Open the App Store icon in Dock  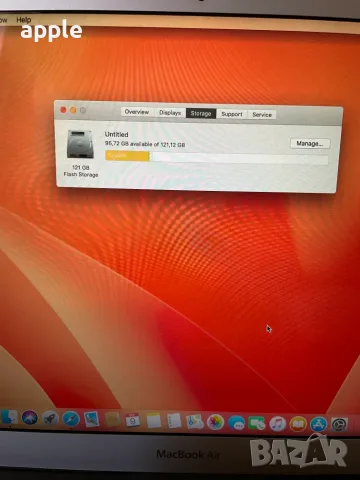[319, 424]
